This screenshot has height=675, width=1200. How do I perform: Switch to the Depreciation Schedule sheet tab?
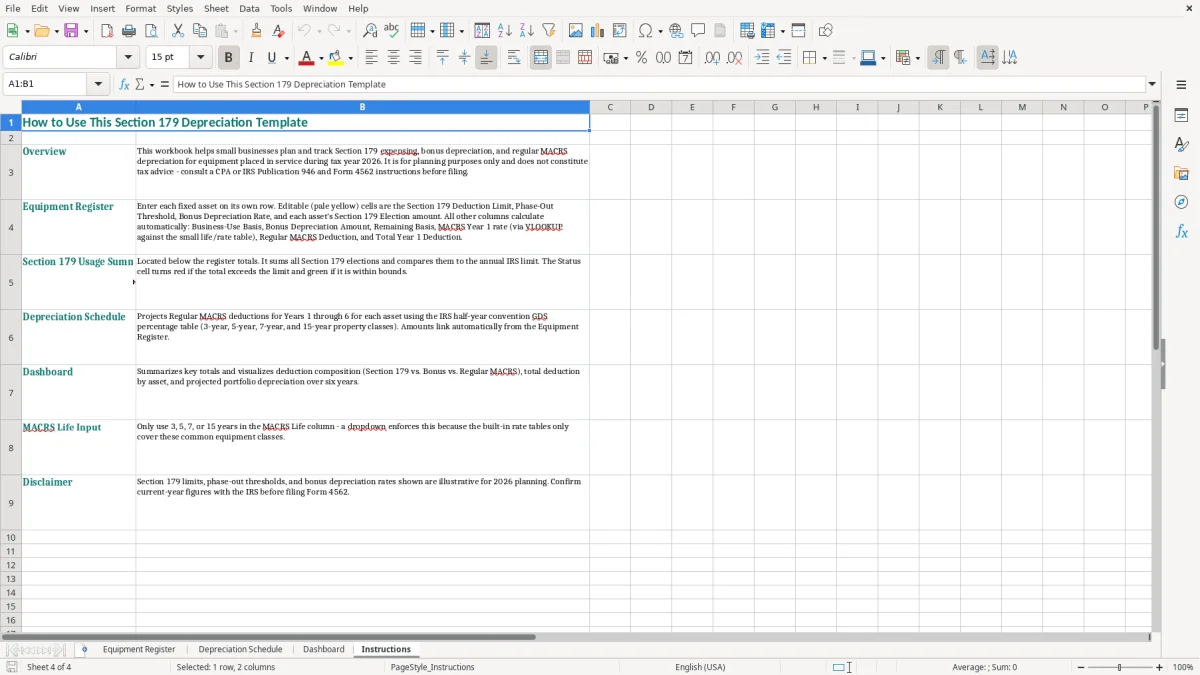[240, 649]
